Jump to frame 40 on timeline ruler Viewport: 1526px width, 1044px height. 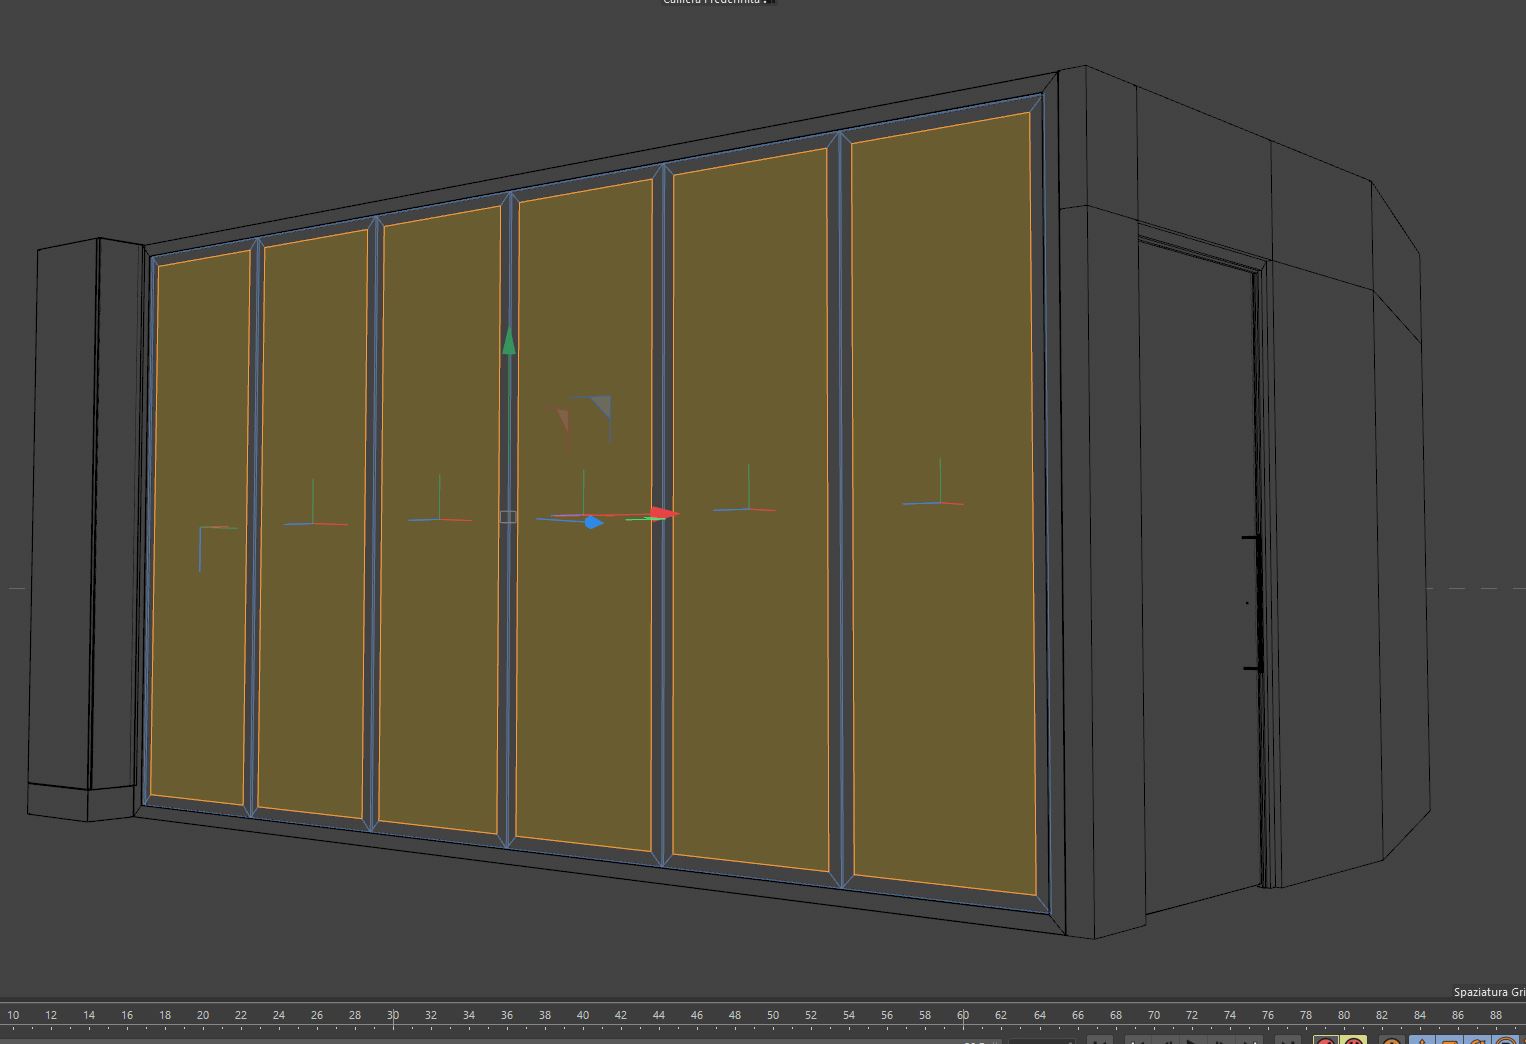coord(583,1015)
